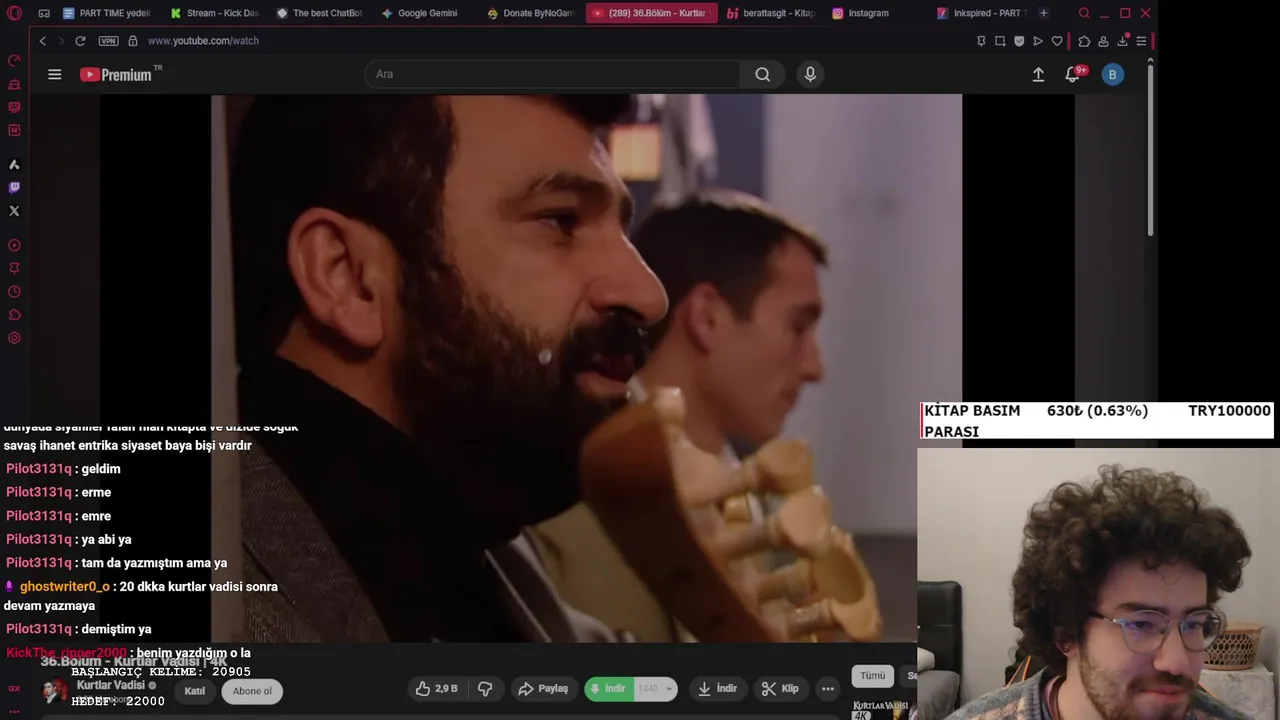1280x720 pixels.
Task: Open a new tab with plus button
Action: (x=1043, y=13)
